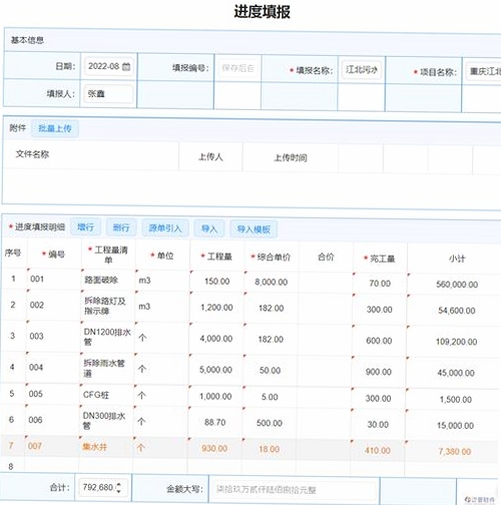This screenshot has height=505, width=501.
Task: Click the 小计 column header
Action: (457, 259)
